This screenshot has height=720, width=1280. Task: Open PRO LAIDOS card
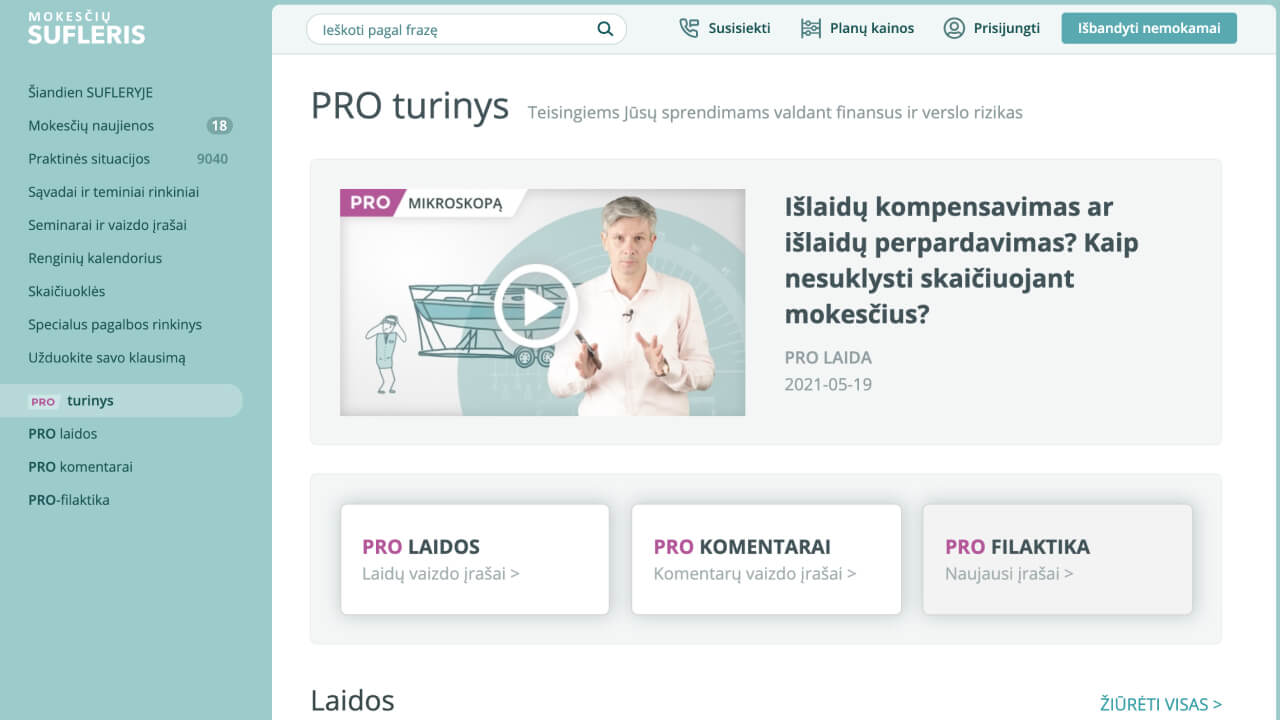coord(475,559)
